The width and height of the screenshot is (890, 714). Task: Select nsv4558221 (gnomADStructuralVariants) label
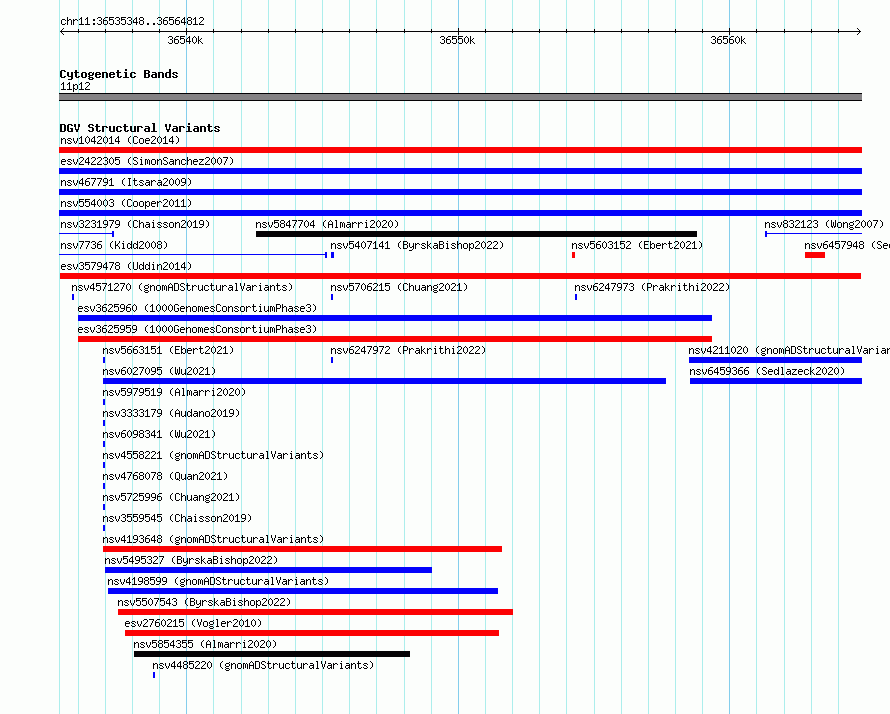click(213, 455)
